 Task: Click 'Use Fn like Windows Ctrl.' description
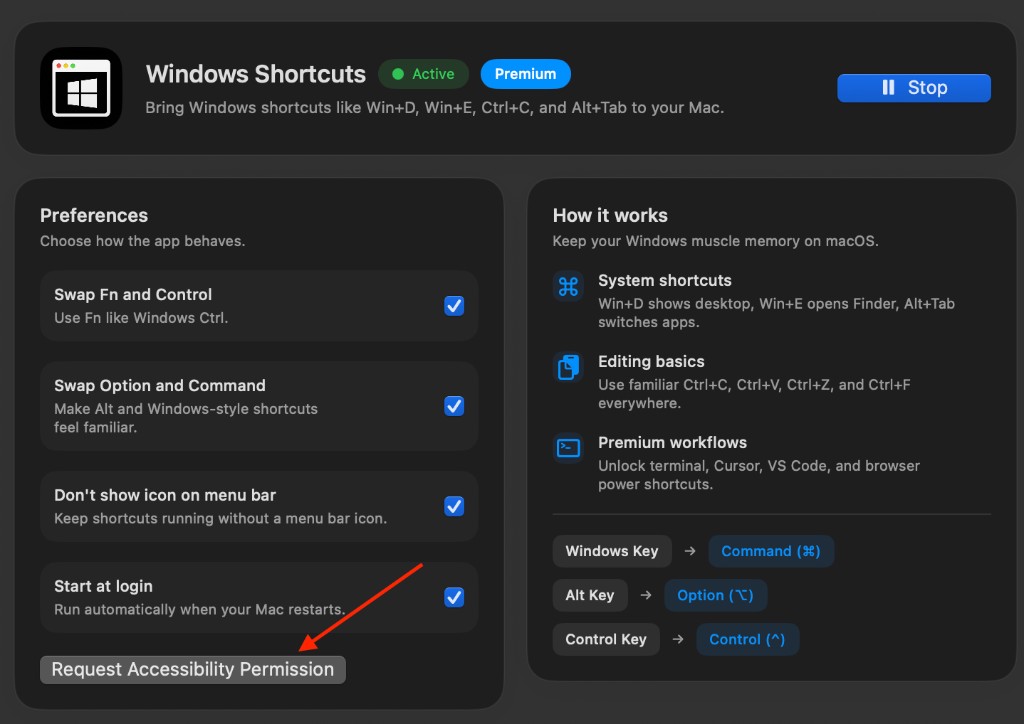pyautogui.click(x=141, y=318)
